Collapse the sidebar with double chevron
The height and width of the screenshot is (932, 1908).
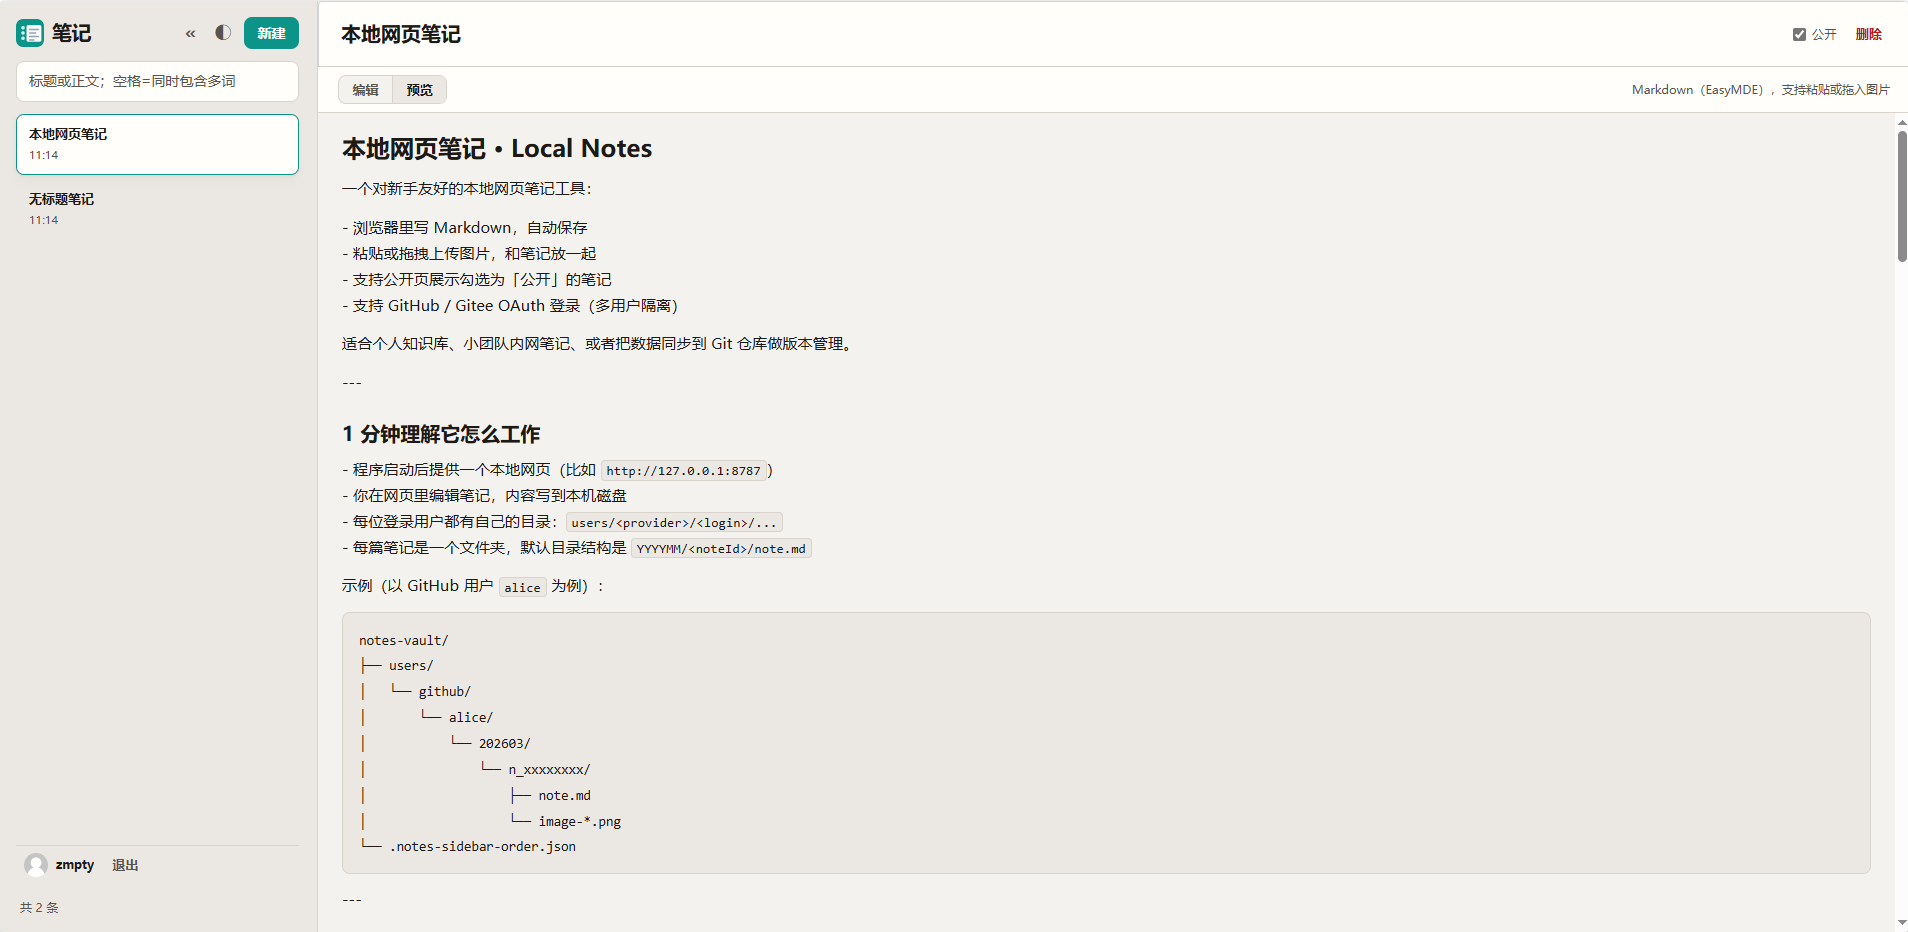[190, 34]
